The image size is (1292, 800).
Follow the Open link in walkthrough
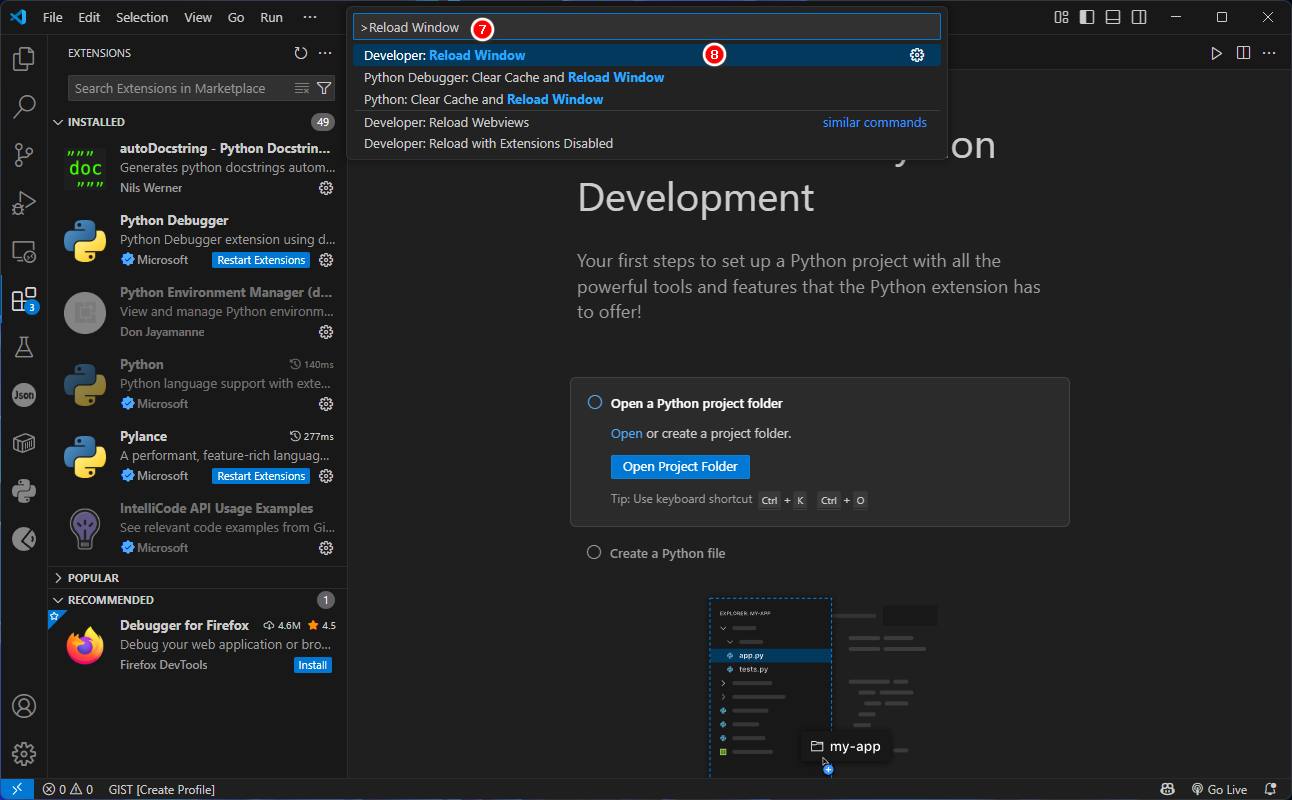click(627, 434)
